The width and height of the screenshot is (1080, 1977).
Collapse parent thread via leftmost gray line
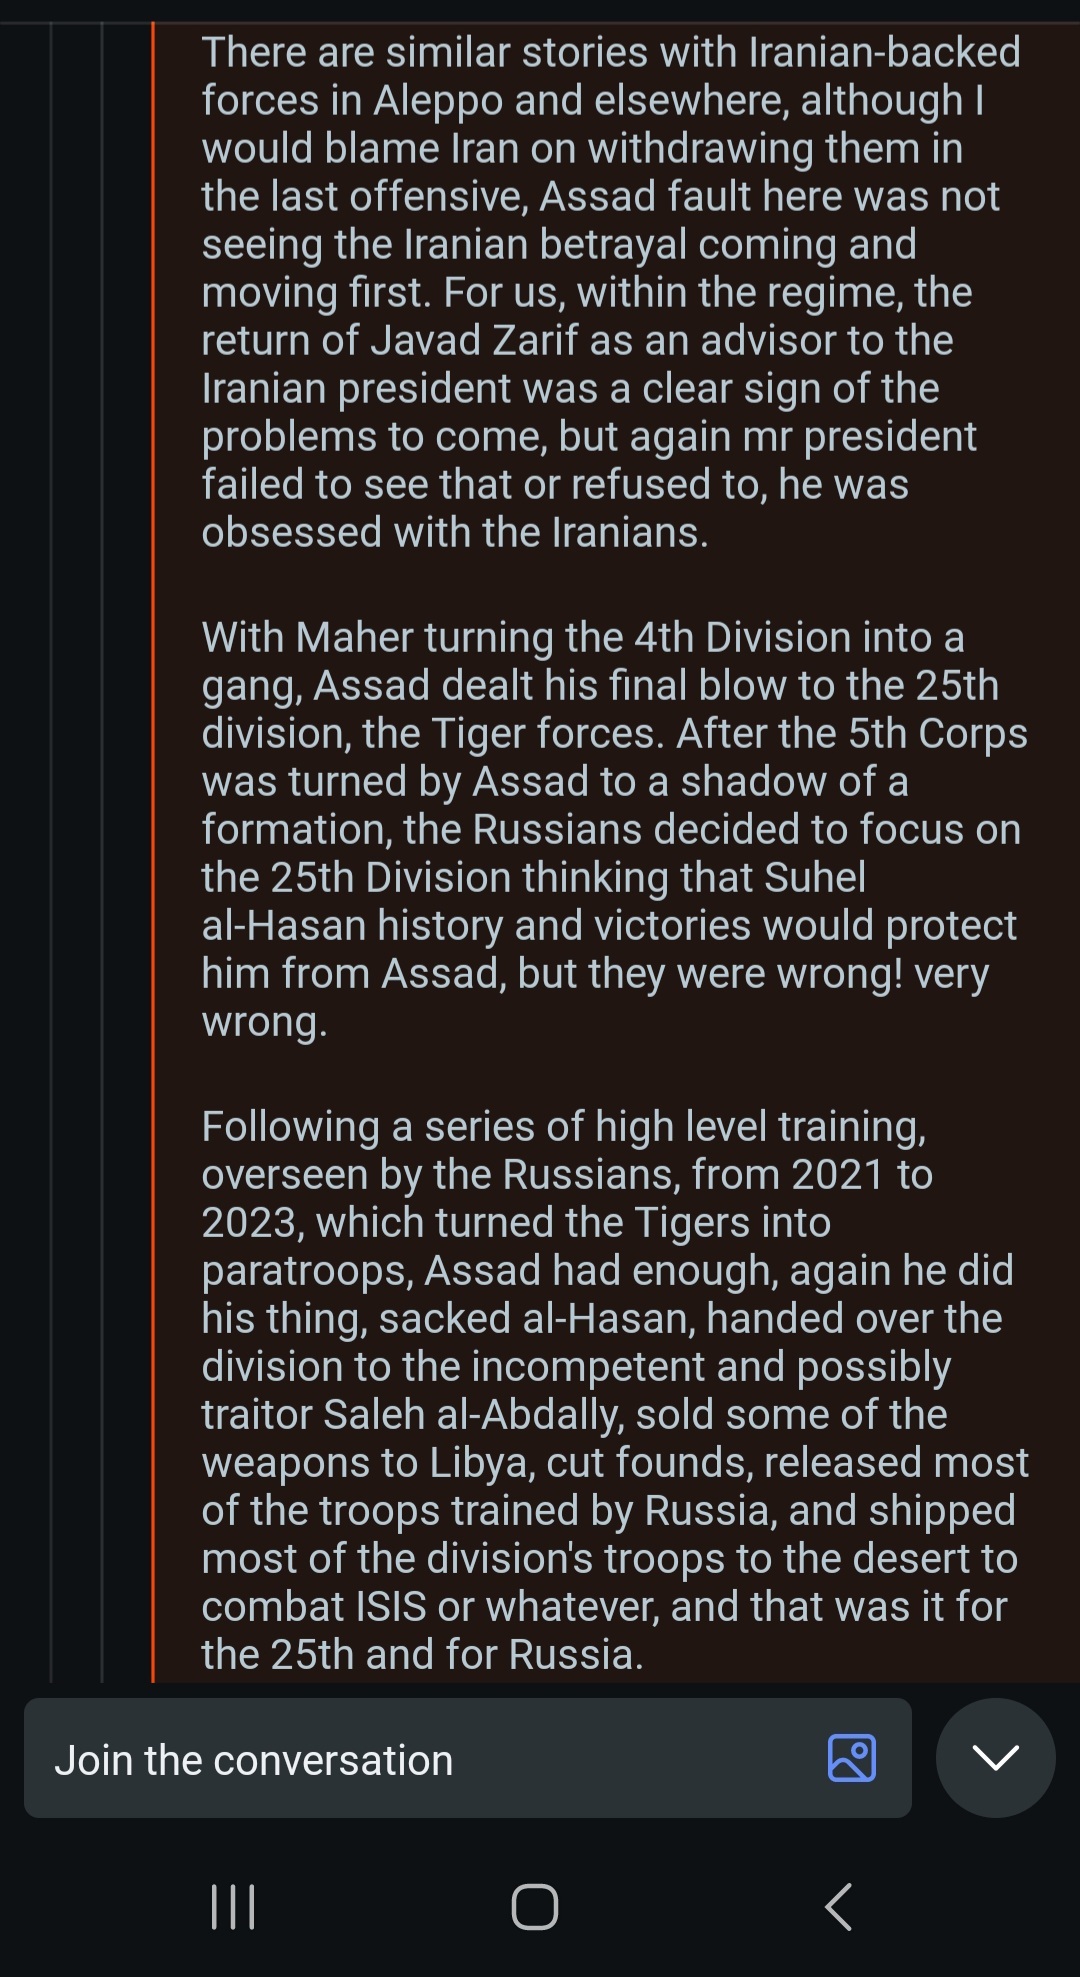coord(51,851)
